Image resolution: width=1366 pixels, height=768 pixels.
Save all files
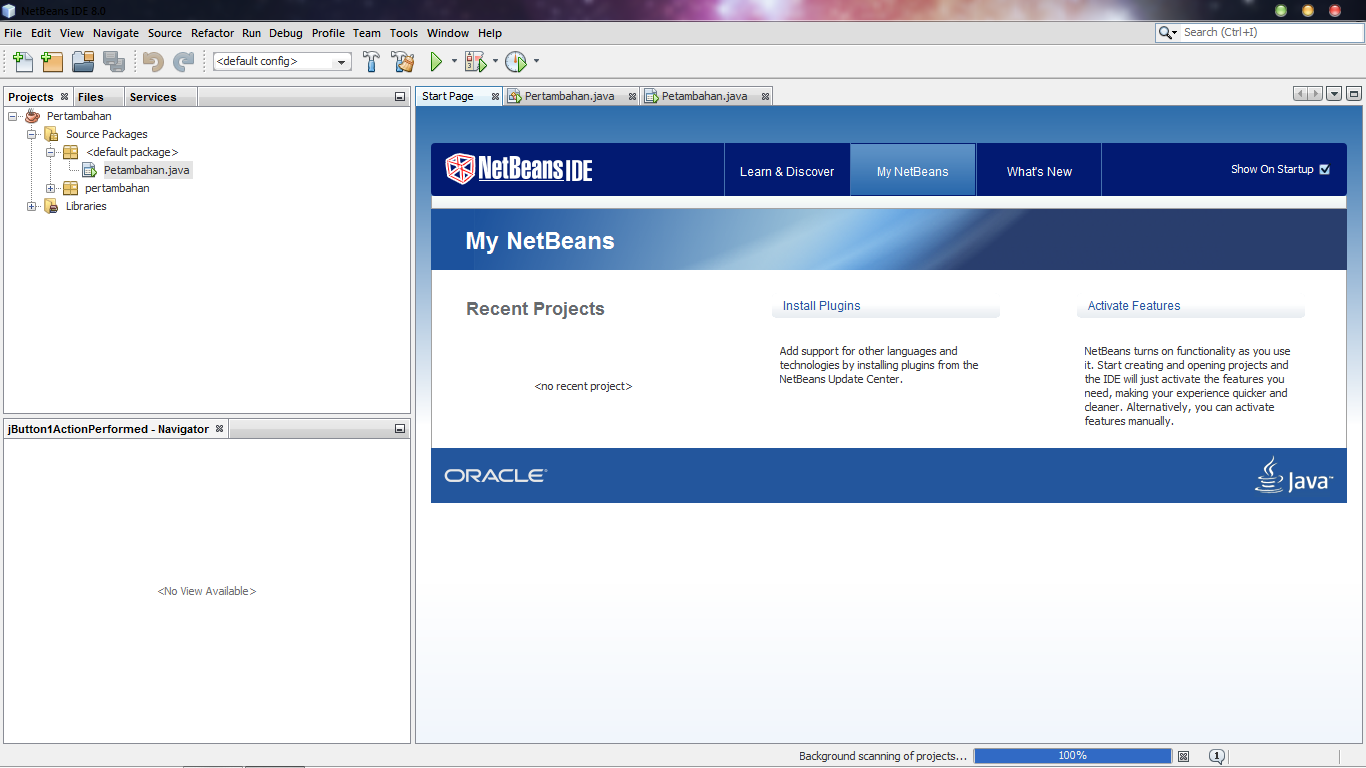click(x=114, y=61)
